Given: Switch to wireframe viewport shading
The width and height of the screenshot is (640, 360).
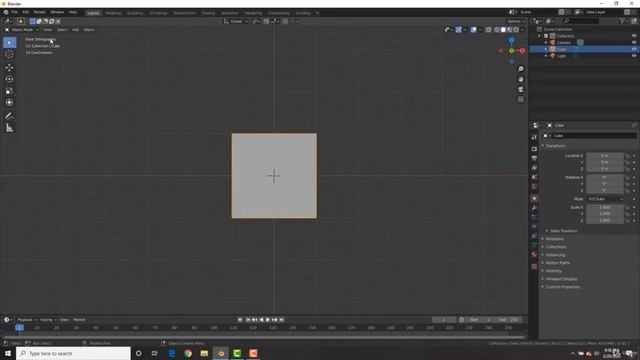Looking at the screenshot, I should [497, 30].
